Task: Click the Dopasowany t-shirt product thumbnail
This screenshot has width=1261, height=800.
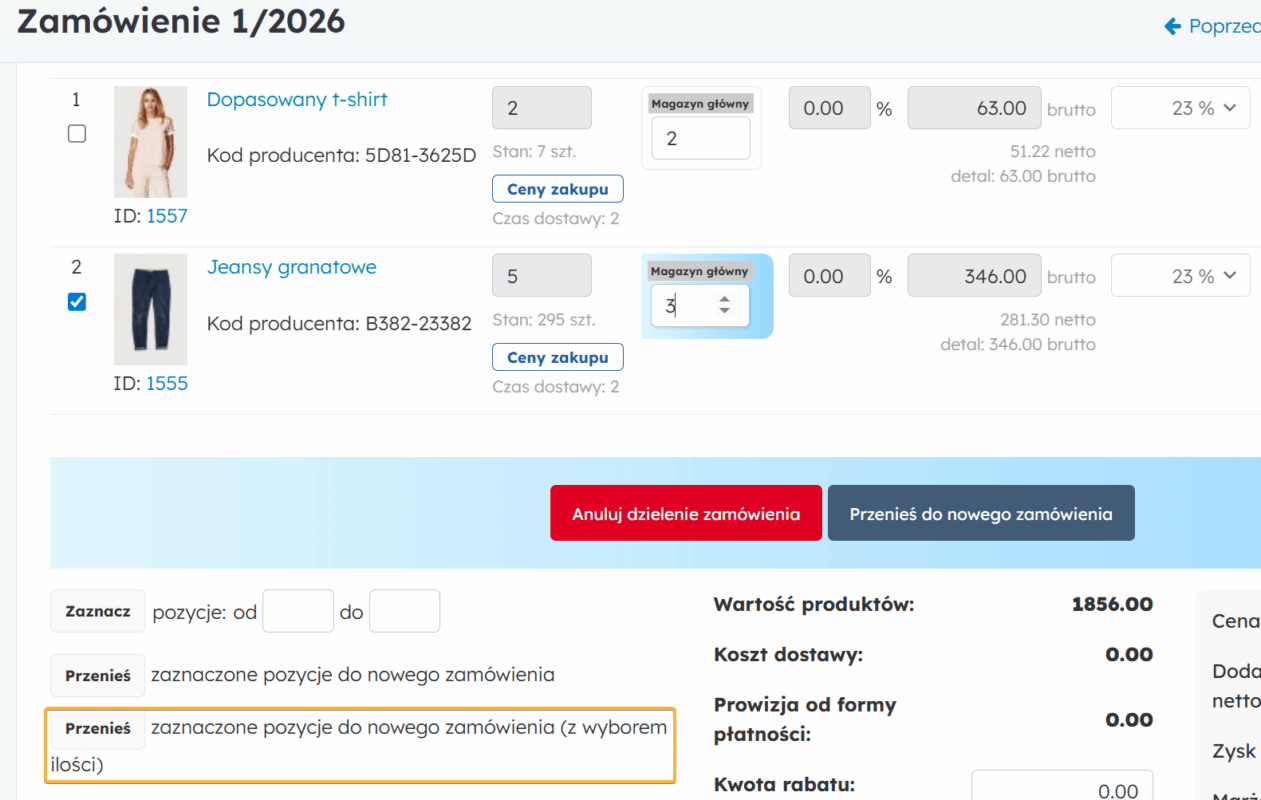Action: [150, 141]
